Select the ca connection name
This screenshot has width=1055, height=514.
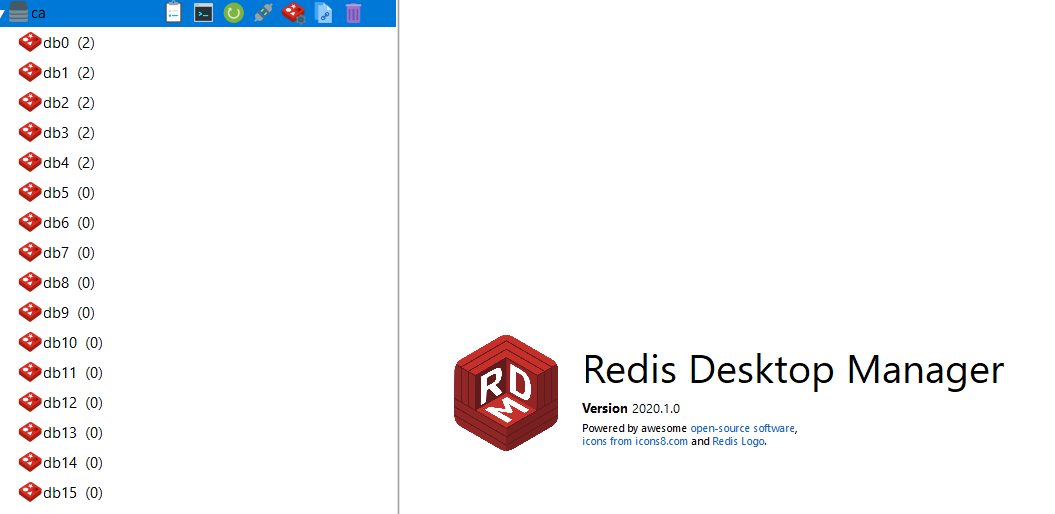click(x=38, y=13)
